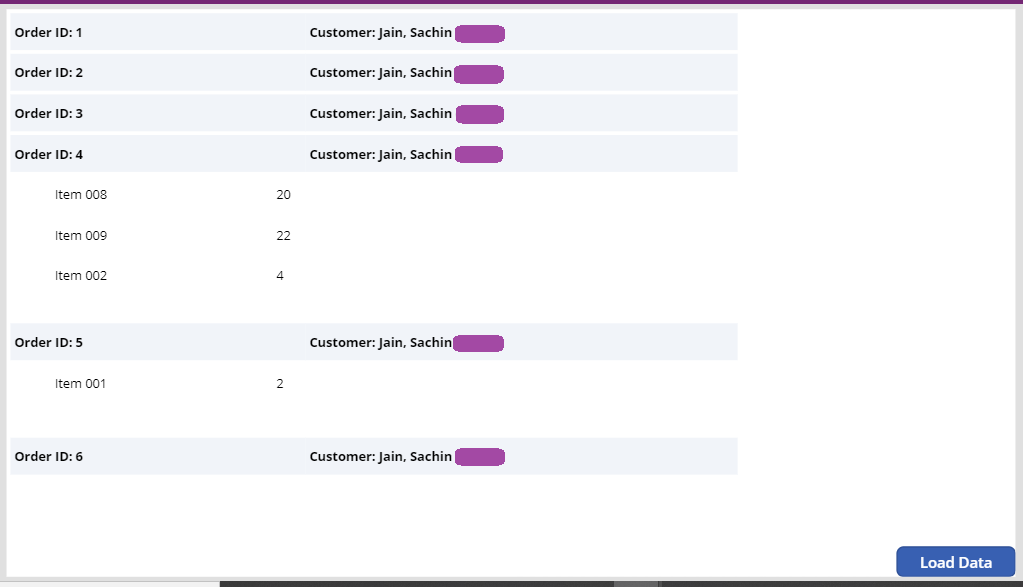Click the purple badge next to Sachin Jain on Order 4
1023x587 pixels.
point(478,153)
